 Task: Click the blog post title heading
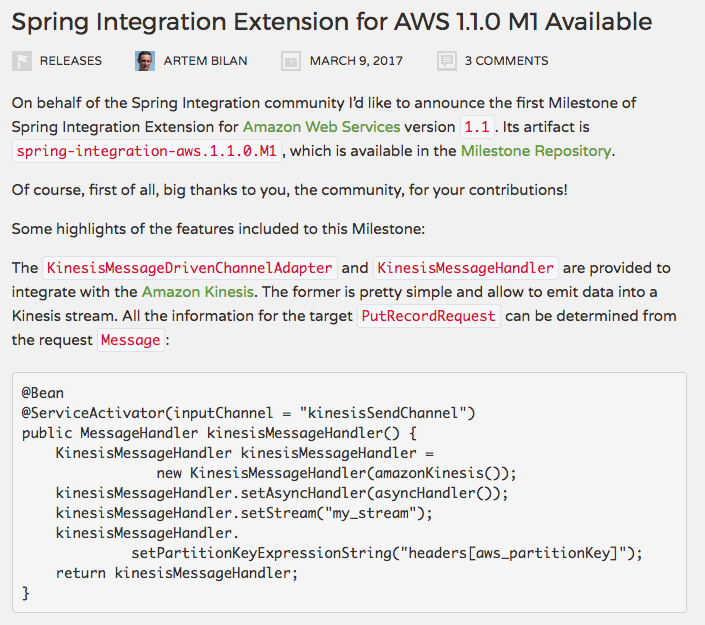click(x=331, y=21)
